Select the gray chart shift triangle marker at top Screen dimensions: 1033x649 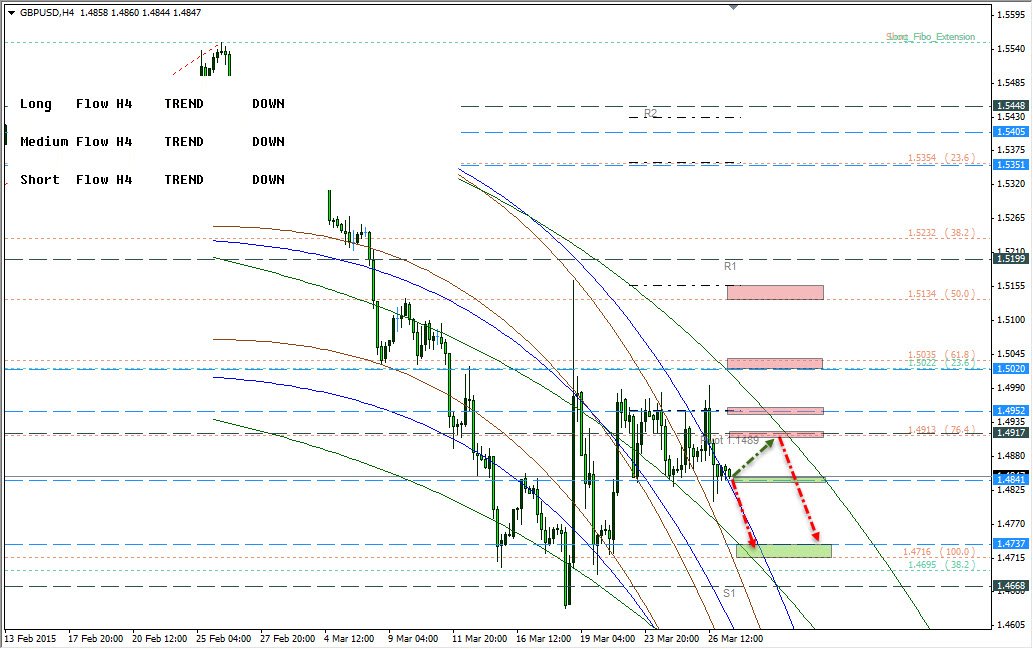click(x=733, y=7)
